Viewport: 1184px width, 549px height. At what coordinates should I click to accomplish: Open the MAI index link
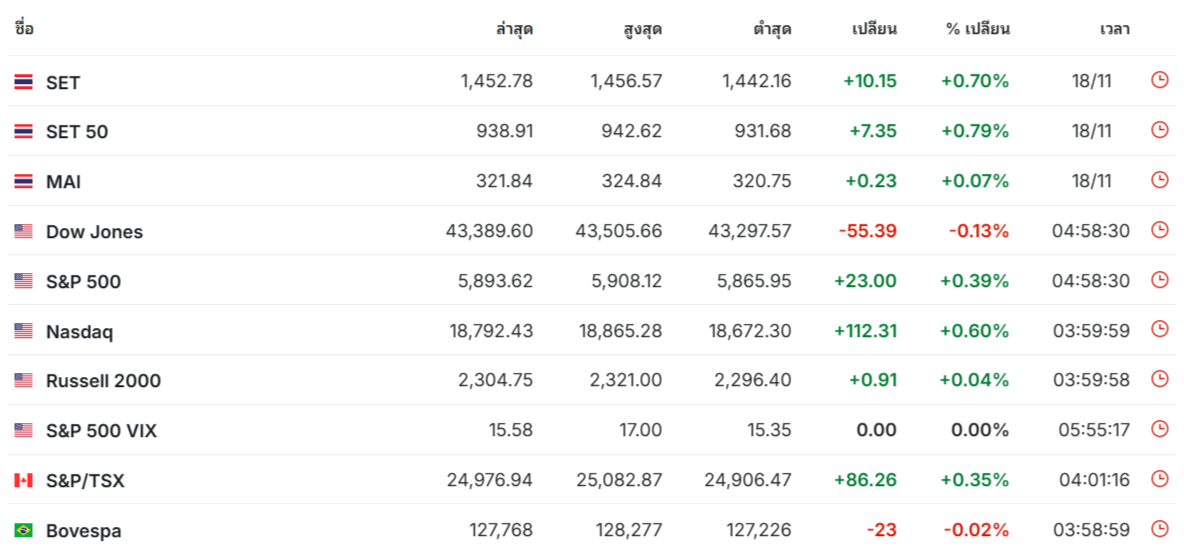(63, 182)
